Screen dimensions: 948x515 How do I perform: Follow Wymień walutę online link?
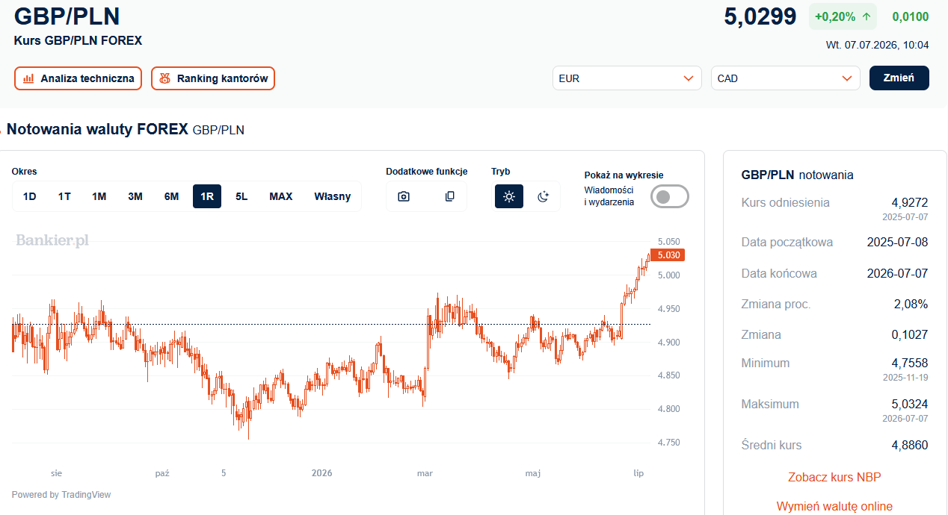click(834, 507)
